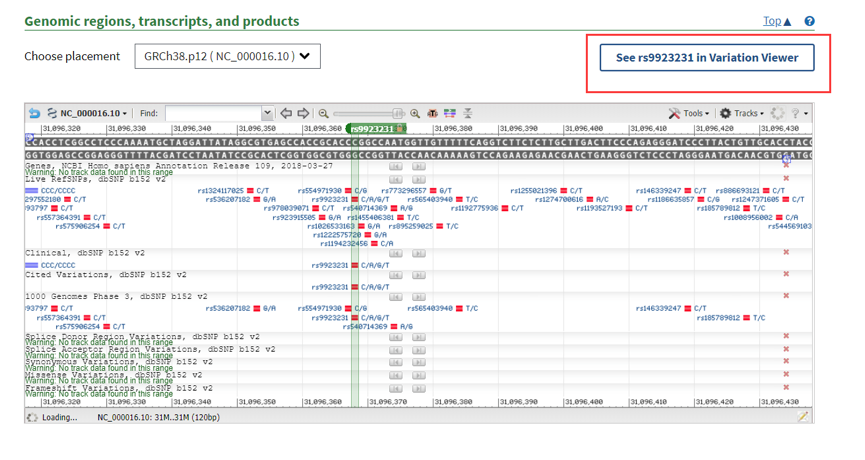Select rs886693121 C/T variant
Viewport: 865px width, 460px height.
pyautogui.click(x=750, y=191)
